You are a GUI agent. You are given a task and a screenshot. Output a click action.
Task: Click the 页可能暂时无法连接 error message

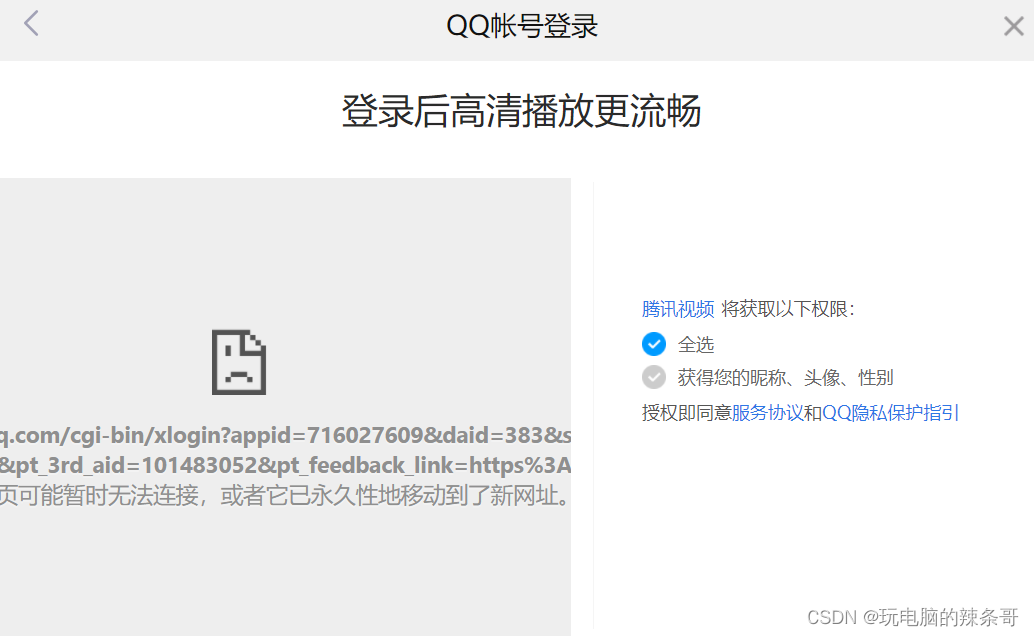pos(286,495)
